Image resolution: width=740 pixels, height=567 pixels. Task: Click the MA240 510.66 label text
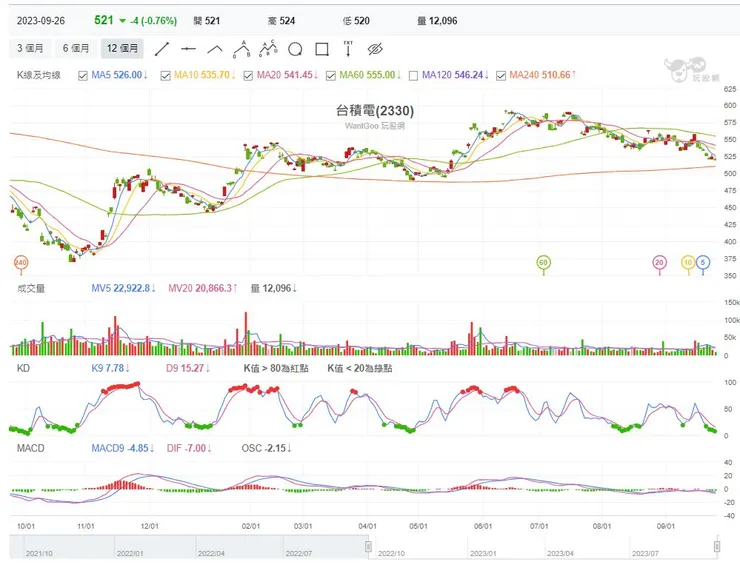point(543,75)
